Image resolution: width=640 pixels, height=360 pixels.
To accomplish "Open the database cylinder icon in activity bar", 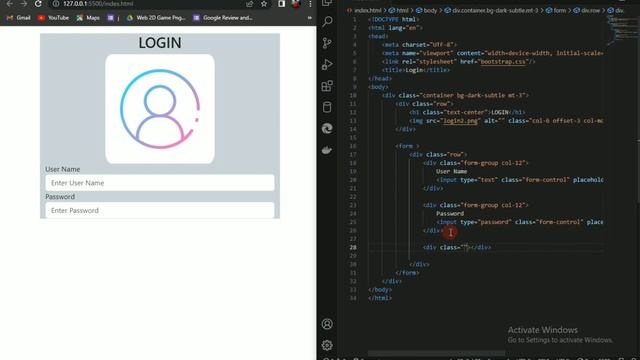I will (327, 107).
